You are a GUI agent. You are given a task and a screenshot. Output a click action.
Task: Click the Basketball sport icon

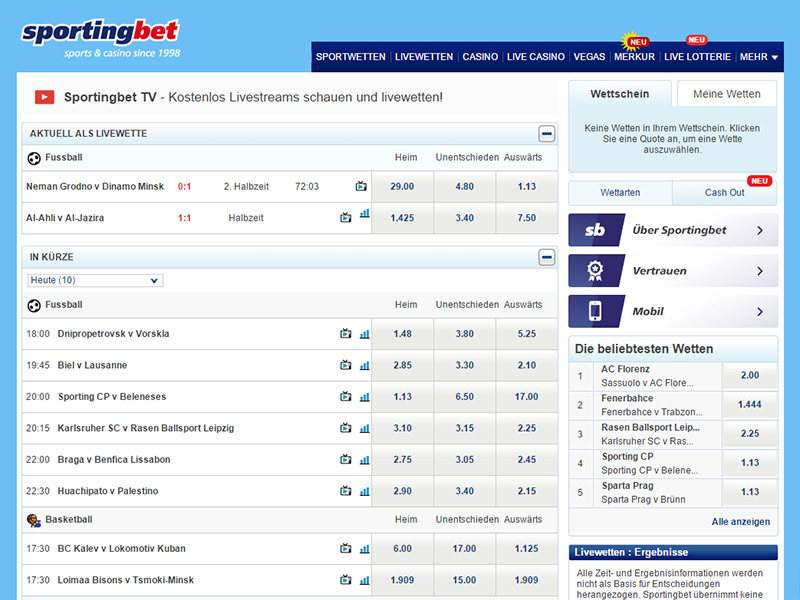34,520
